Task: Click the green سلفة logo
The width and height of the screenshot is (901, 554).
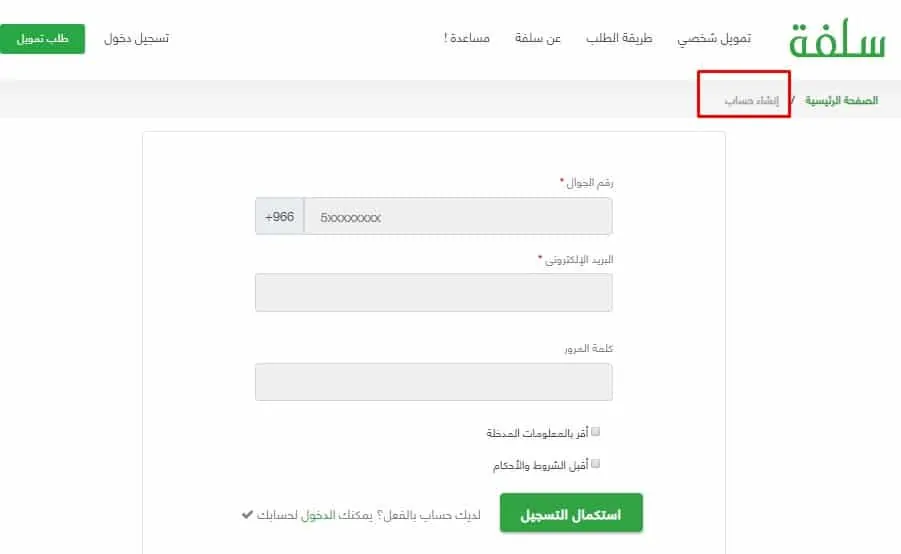Action: pos(837,39)
